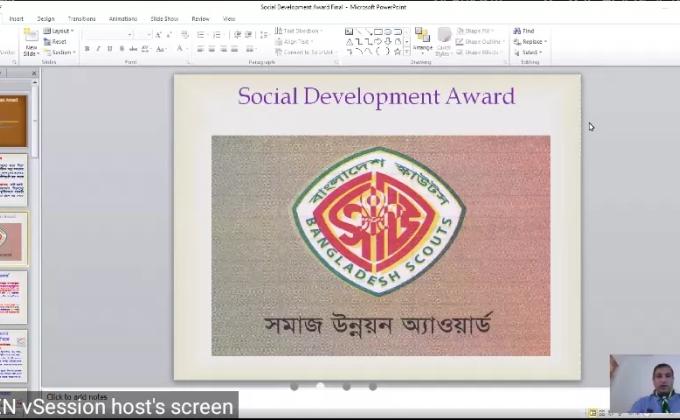Image resolution: width=680 pixels, height=420 pixels.
Task: Click the Reset slide icon
Action: coord(57,42)
